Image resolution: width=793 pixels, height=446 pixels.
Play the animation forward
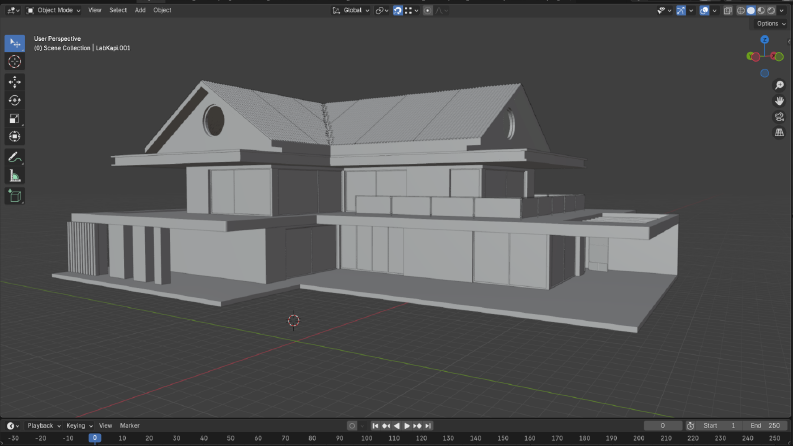(x=407, y=426)
